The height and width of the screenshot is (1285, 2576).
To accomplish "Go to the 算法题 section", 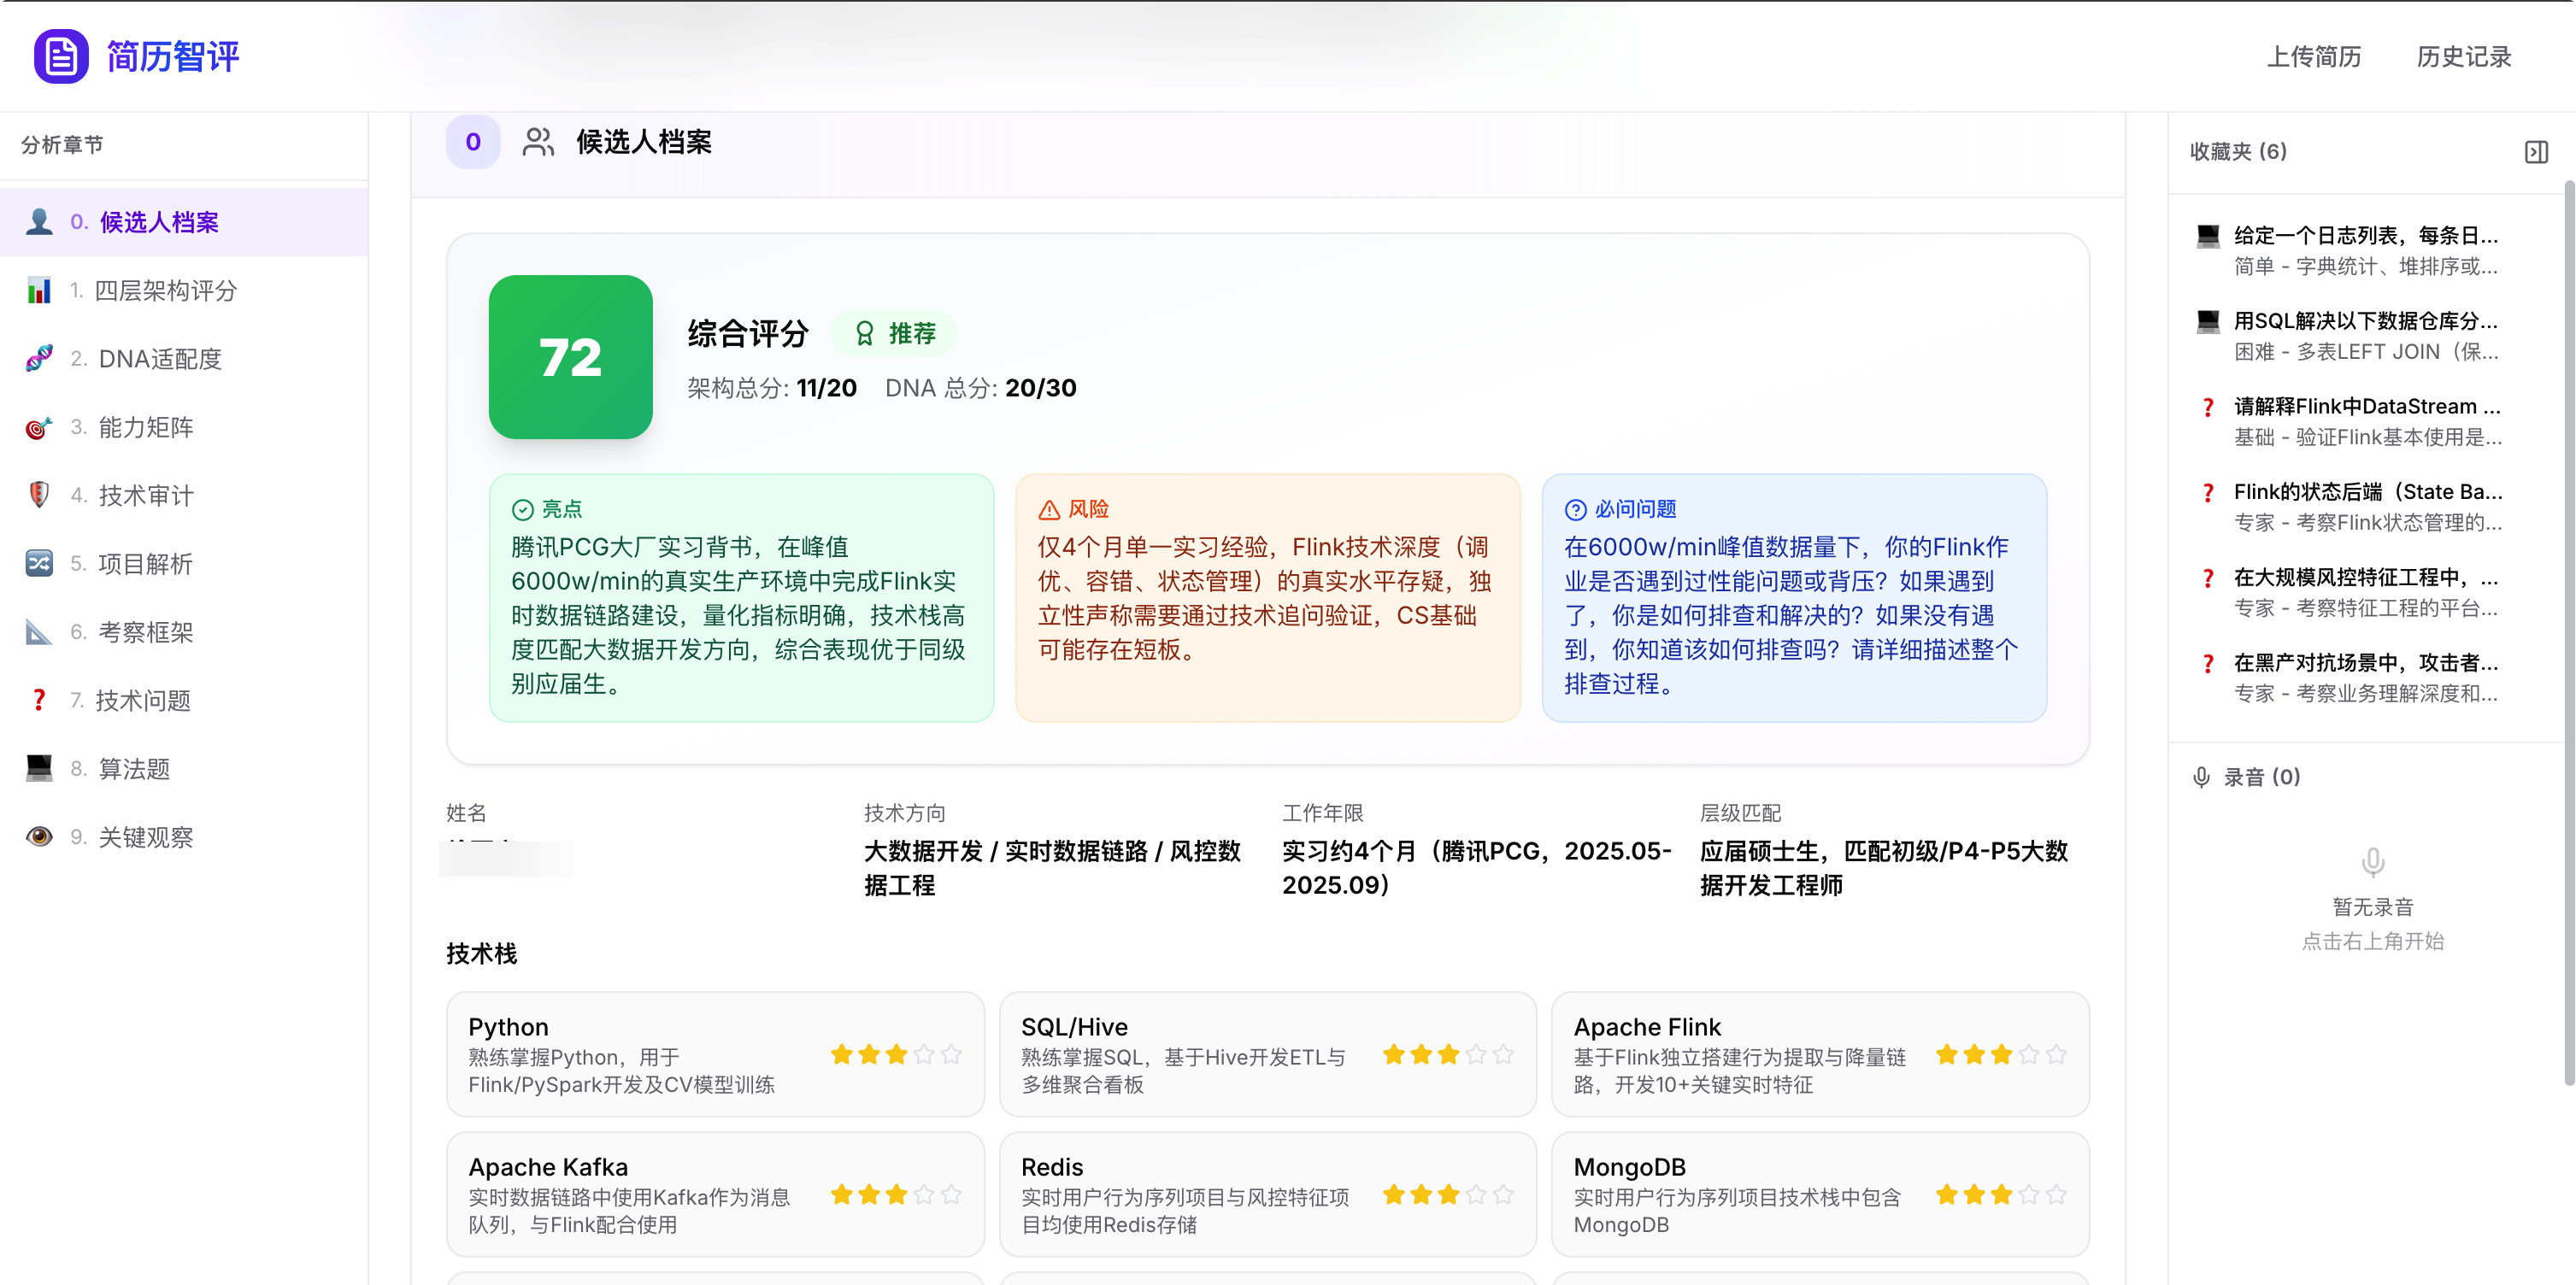I will click(x=134, y=769).
